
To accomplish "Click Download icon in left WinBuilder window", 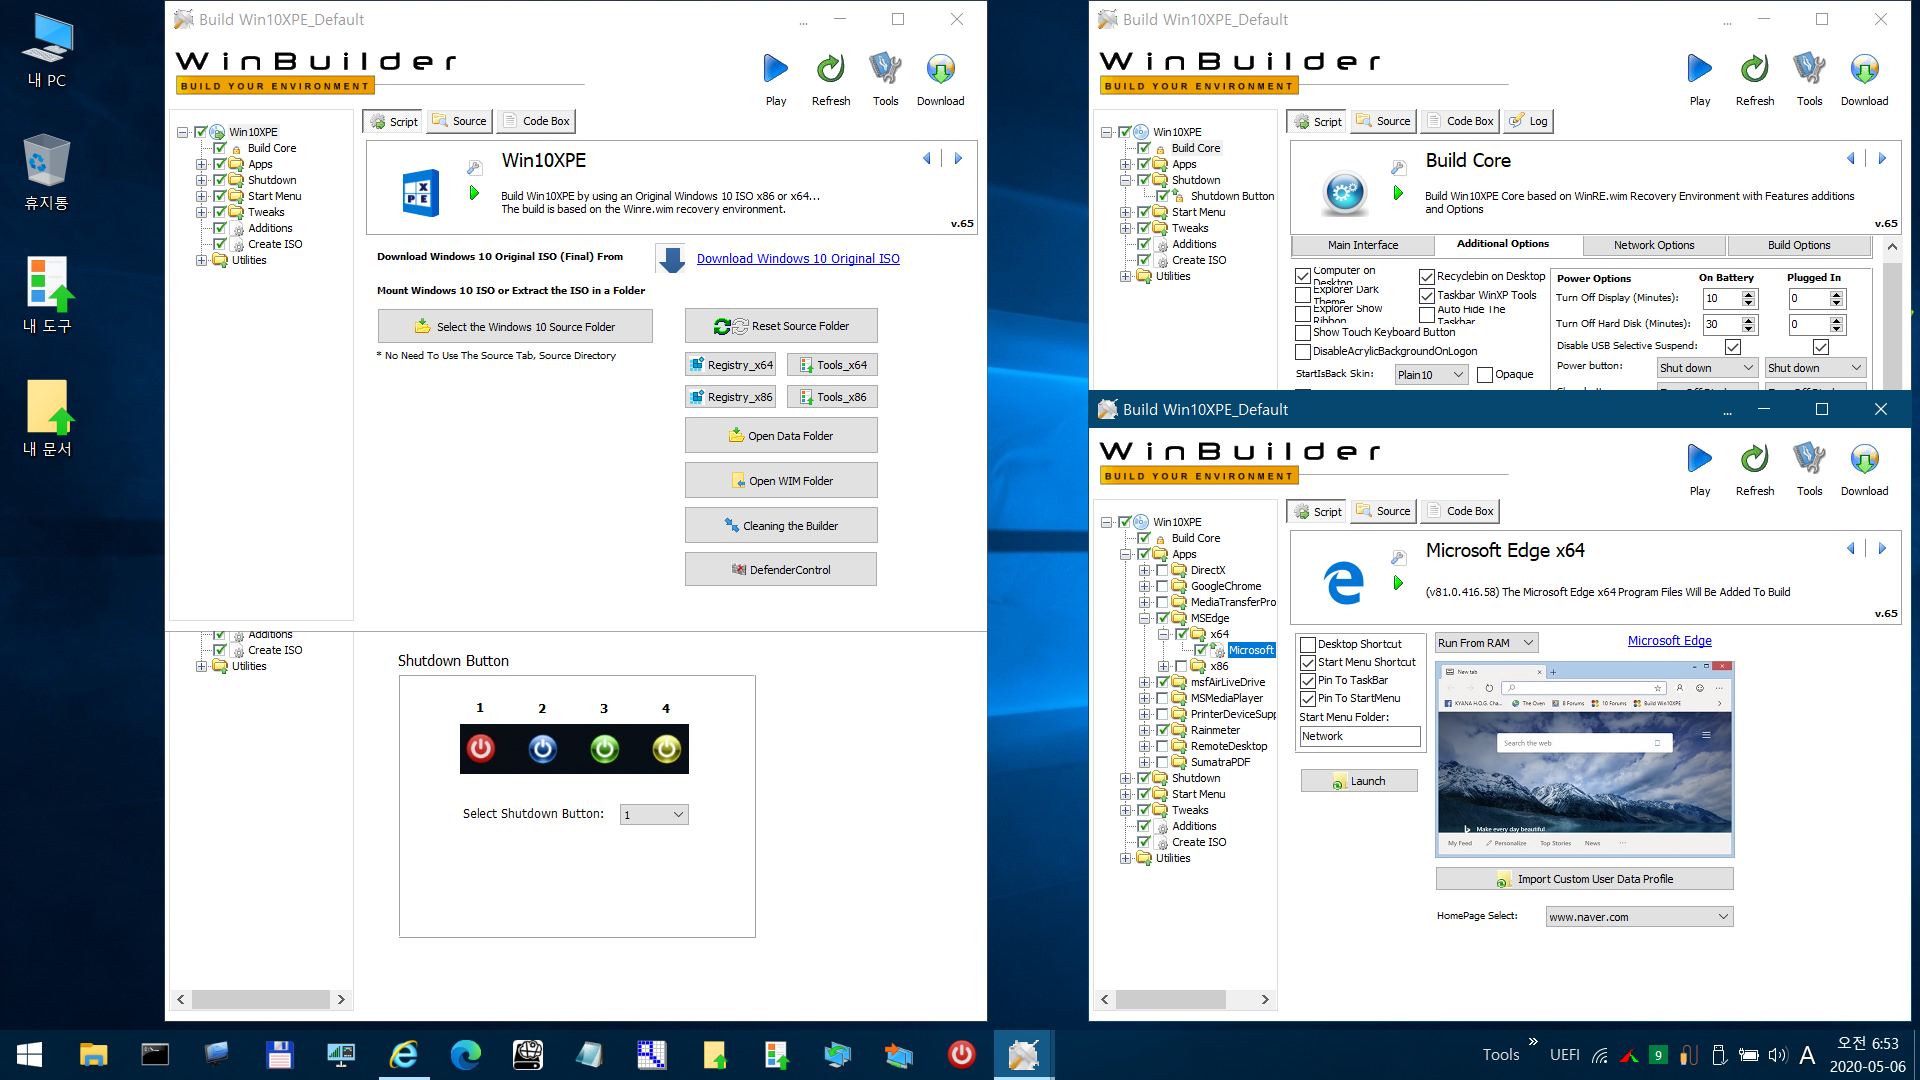I will coord(940,69).
